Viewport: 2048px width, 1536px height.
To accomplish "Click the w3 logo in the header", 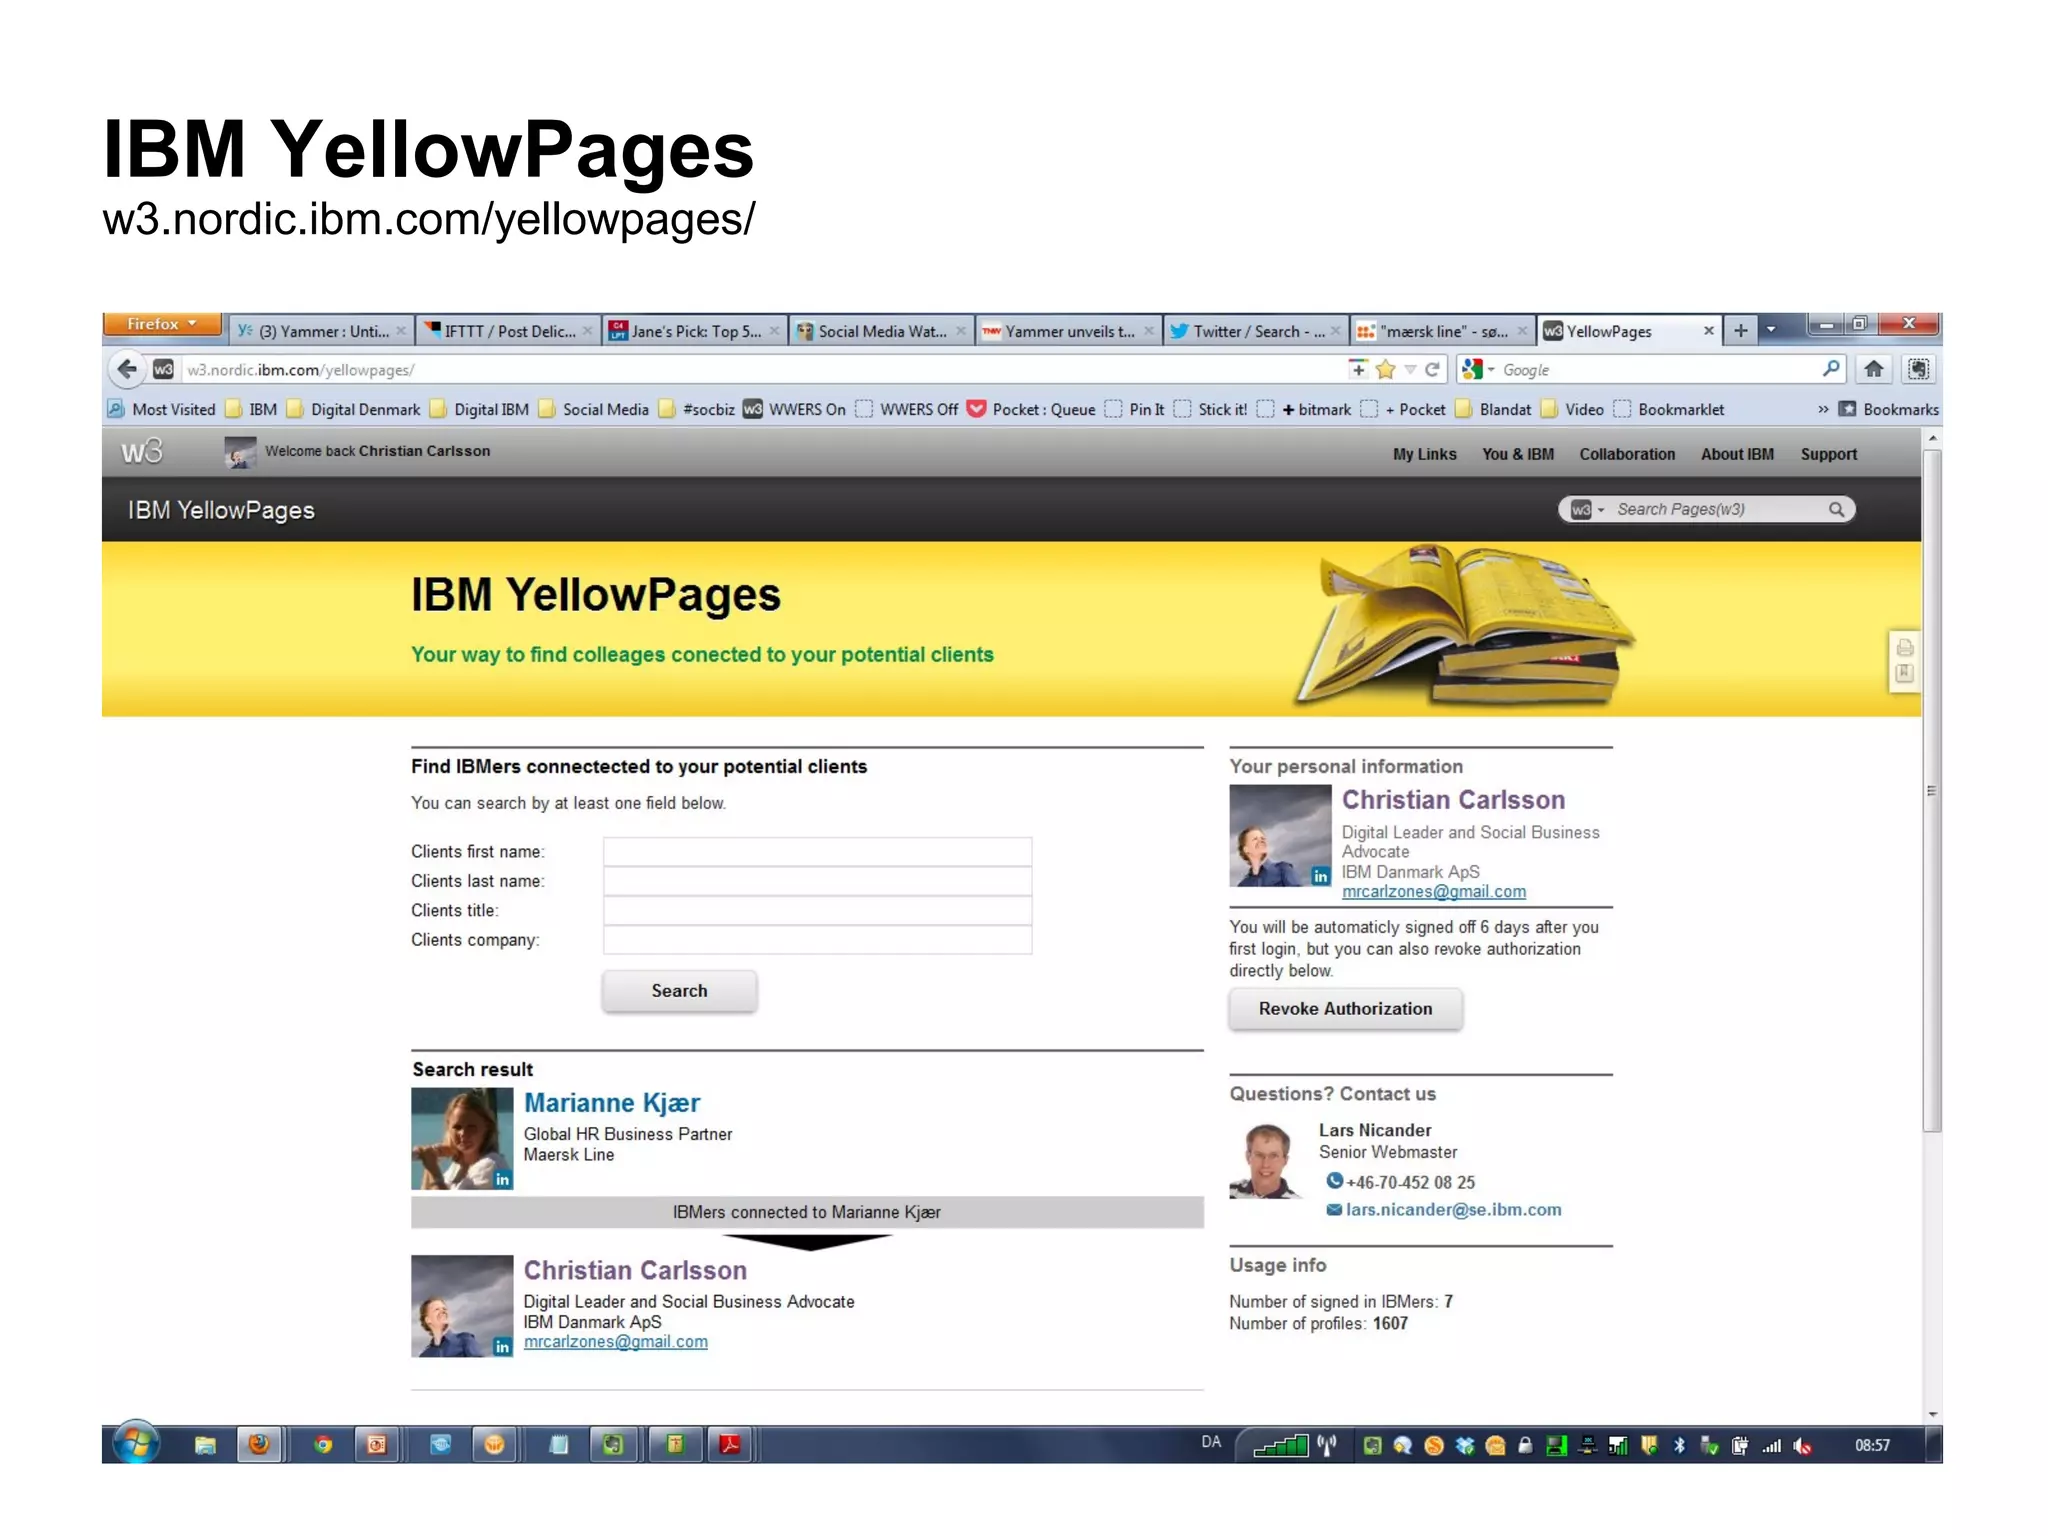I will pos(141,452).
